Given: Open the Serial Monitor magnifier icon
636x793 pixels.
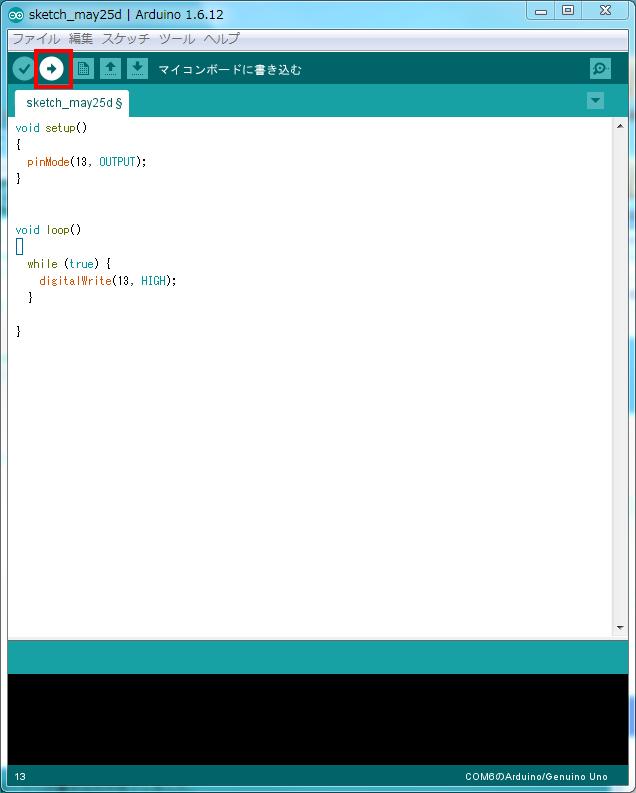Looking at the screenshot, I should coord(599,69).
